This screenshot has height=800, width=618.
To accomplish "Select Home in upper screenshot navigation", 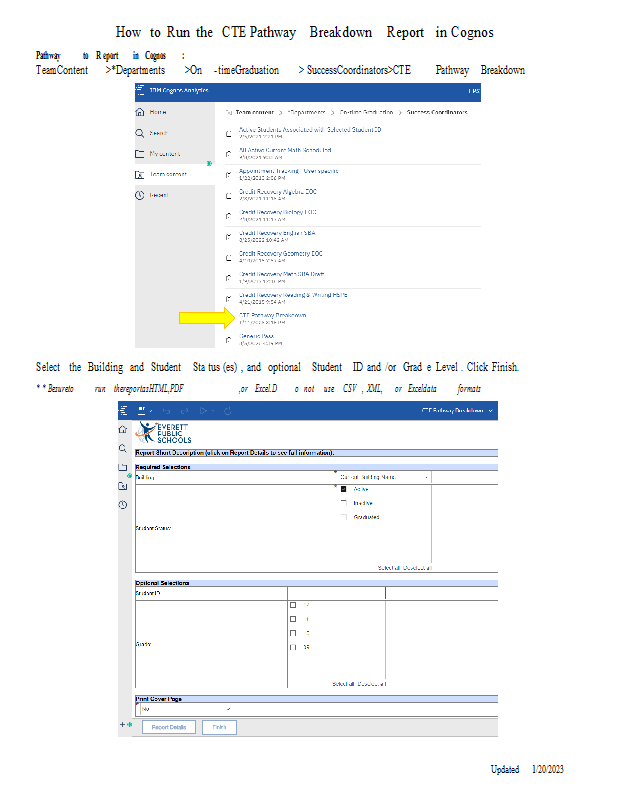I will (x=158, y=112).
